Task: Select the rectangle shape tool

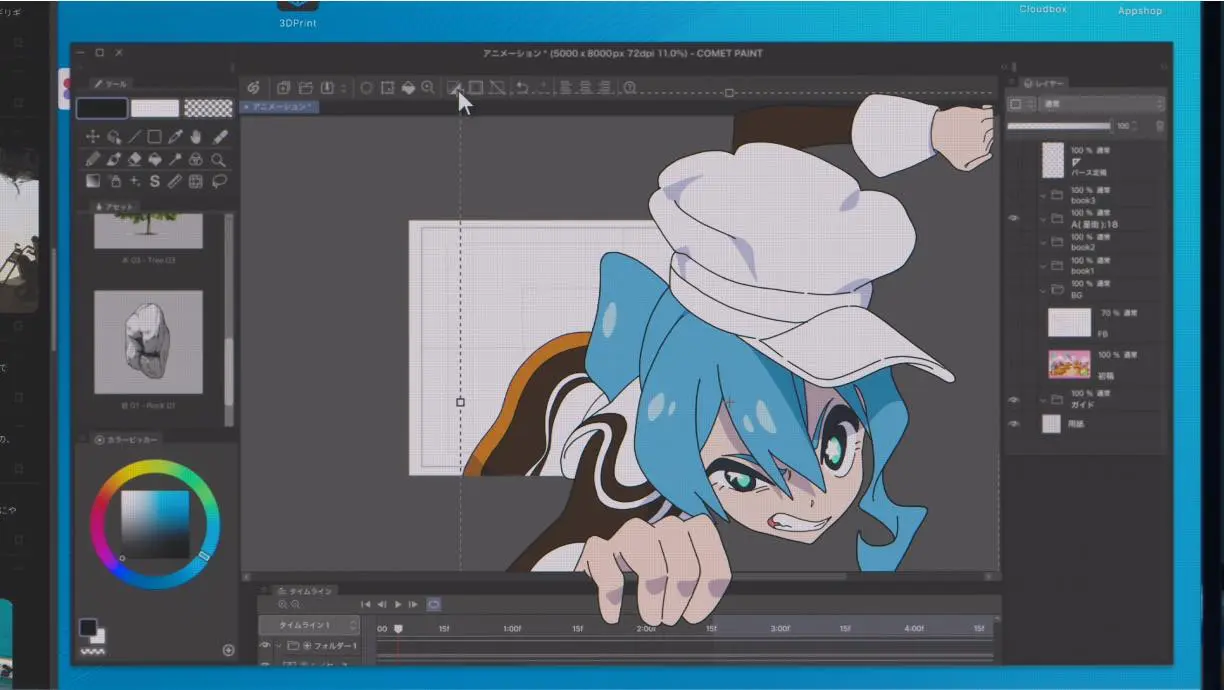Action: pyautogui.click(x=155, y=137)
